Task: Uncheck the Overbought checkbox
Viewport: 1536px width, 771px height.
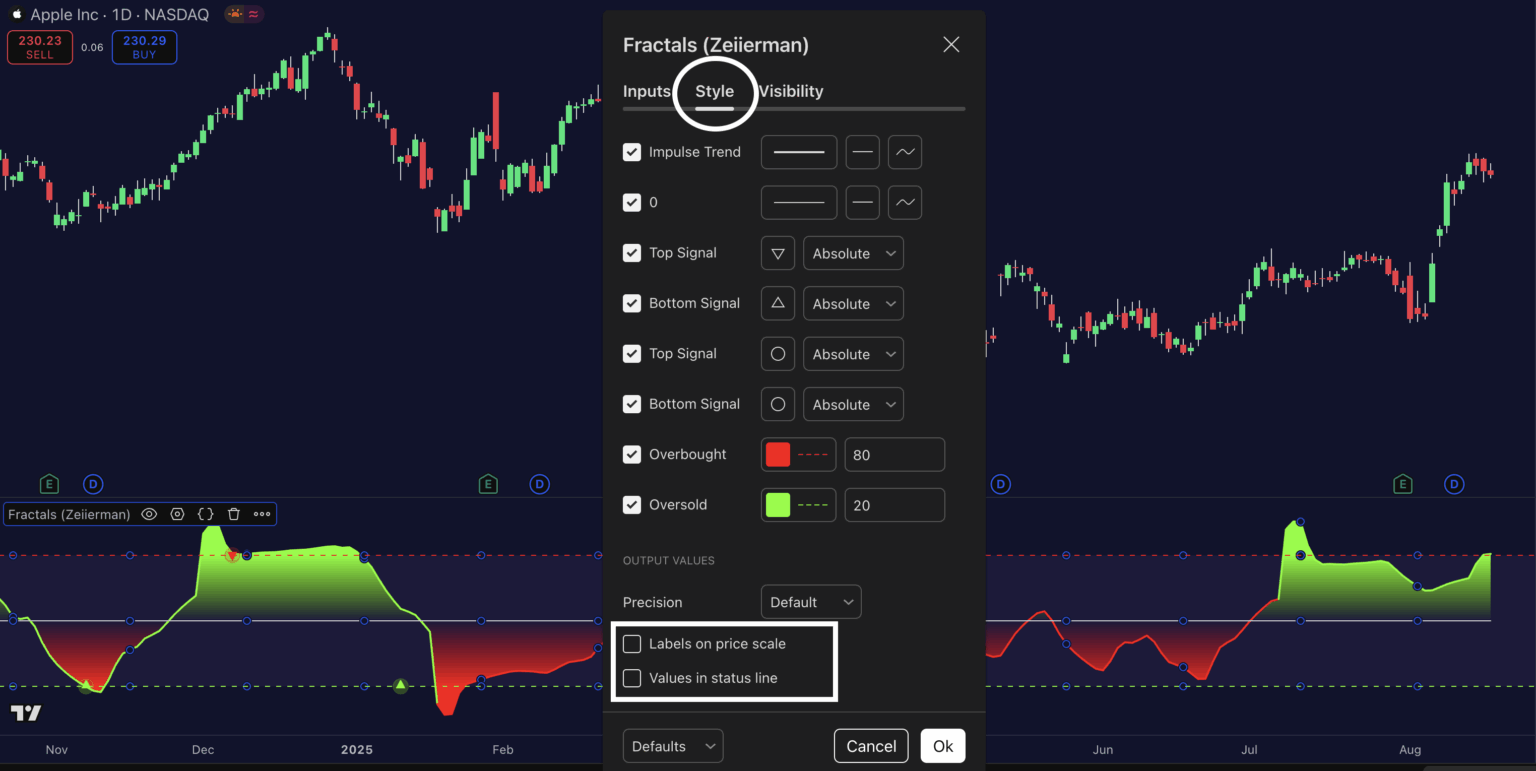Action: (632, 454)
